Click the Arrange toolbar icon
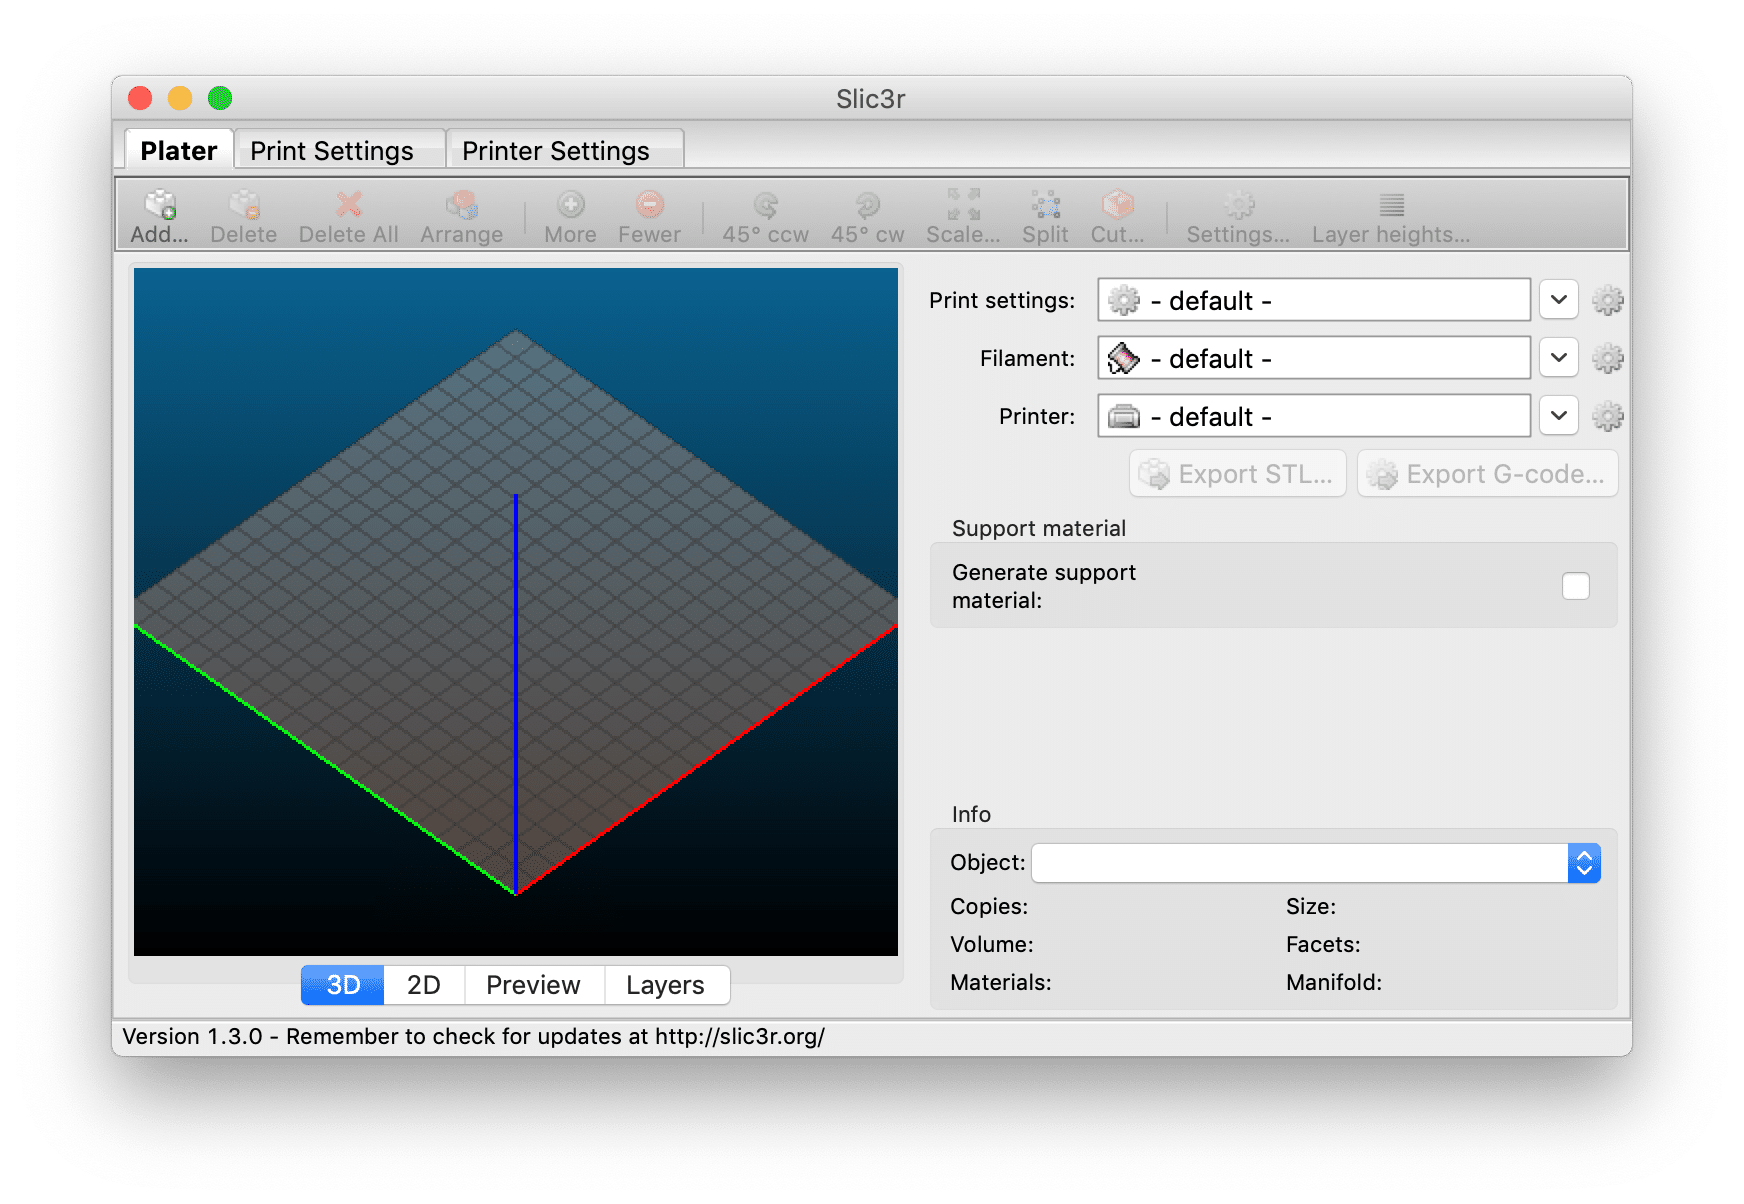Screen dimensions: 1744x1204 click(x=461, y=205)
